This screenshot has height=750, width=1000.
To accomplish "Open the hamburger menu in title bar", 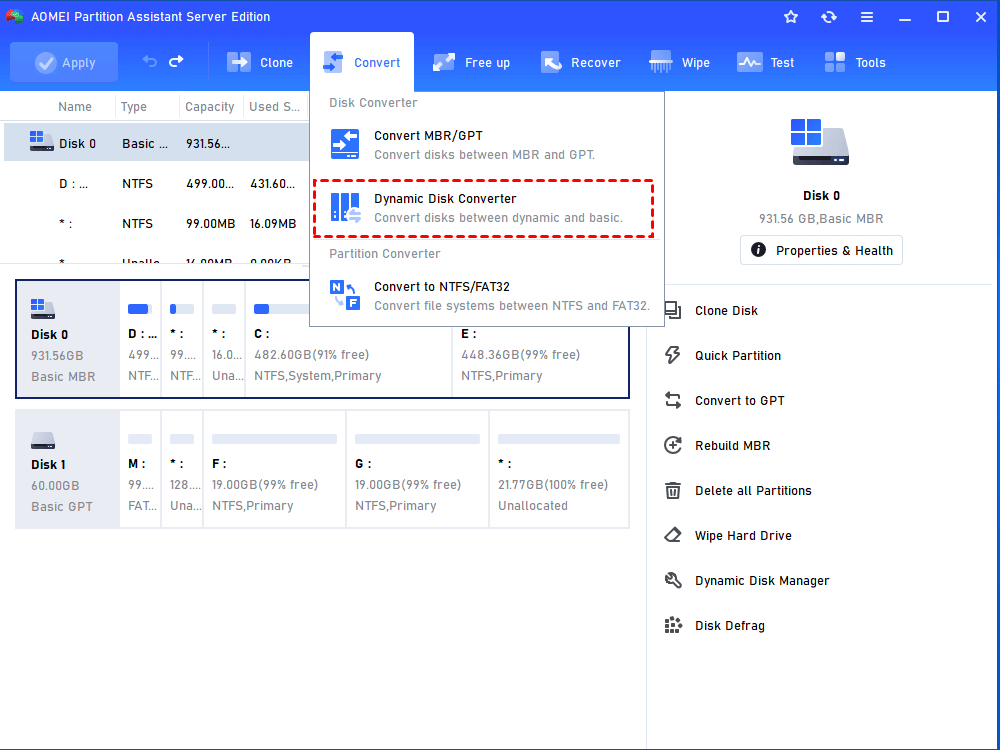I will point(866,17).
